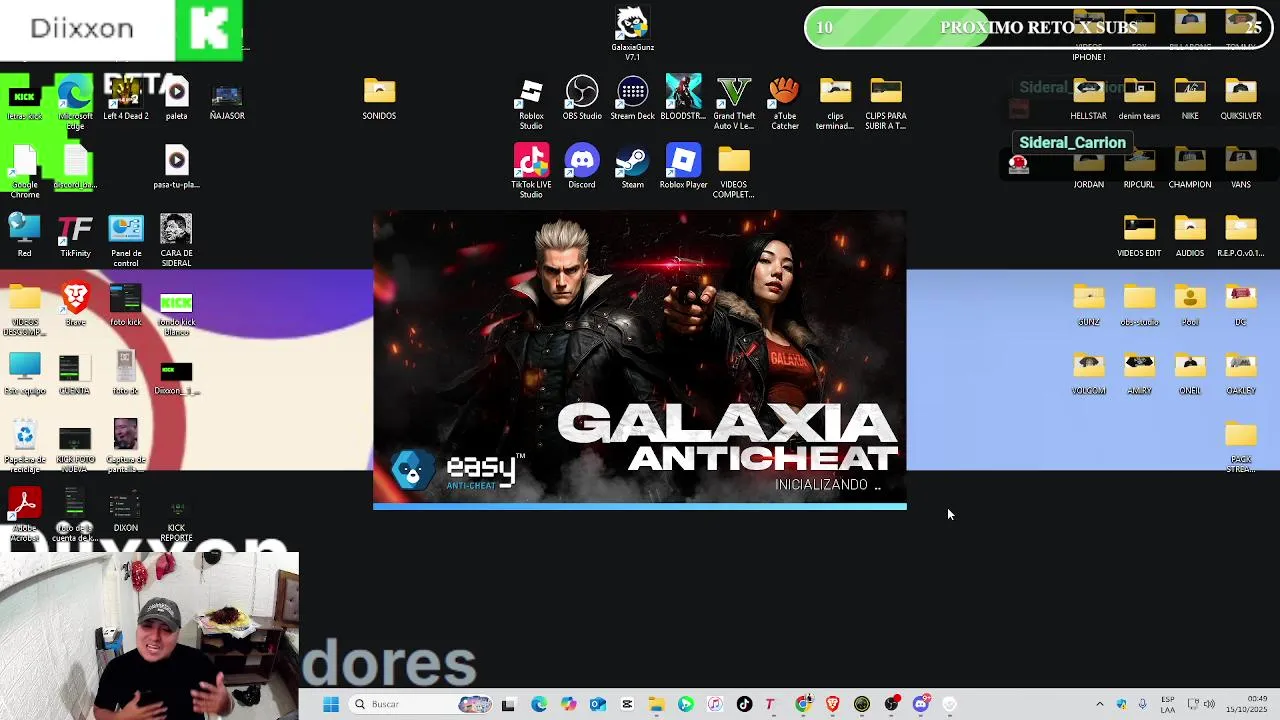Open the KICK REPORTE file icon
The height and width of the screenshot is (720, 1280).
(x=176, y=514)
